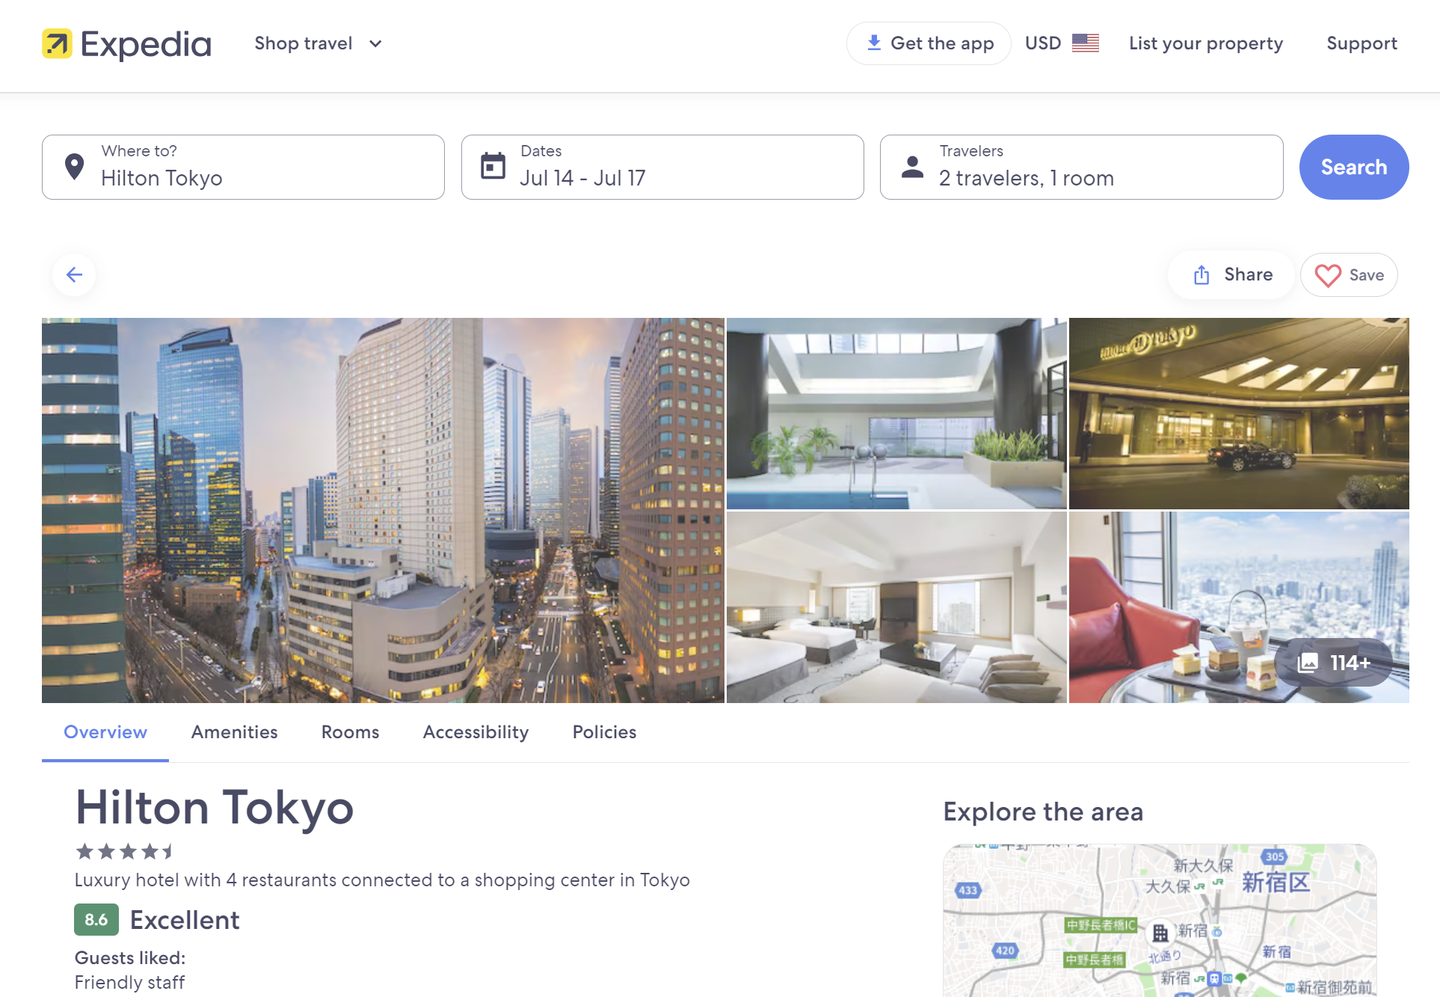
Task: Click the Save heart icon
Action: [1328, 275]
